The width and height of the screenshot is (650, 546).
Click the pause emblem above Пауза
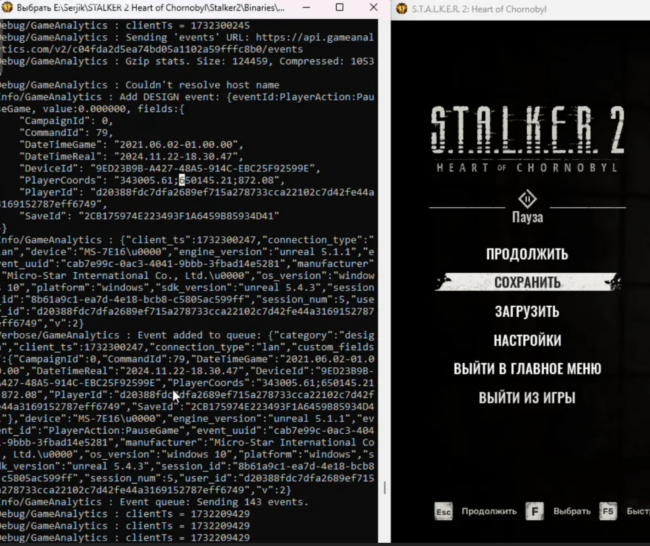pos(526,194)
